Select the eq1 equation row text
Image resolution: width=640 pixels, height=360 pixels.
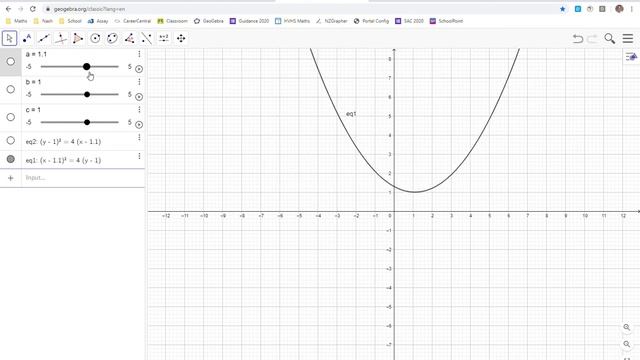63,160
